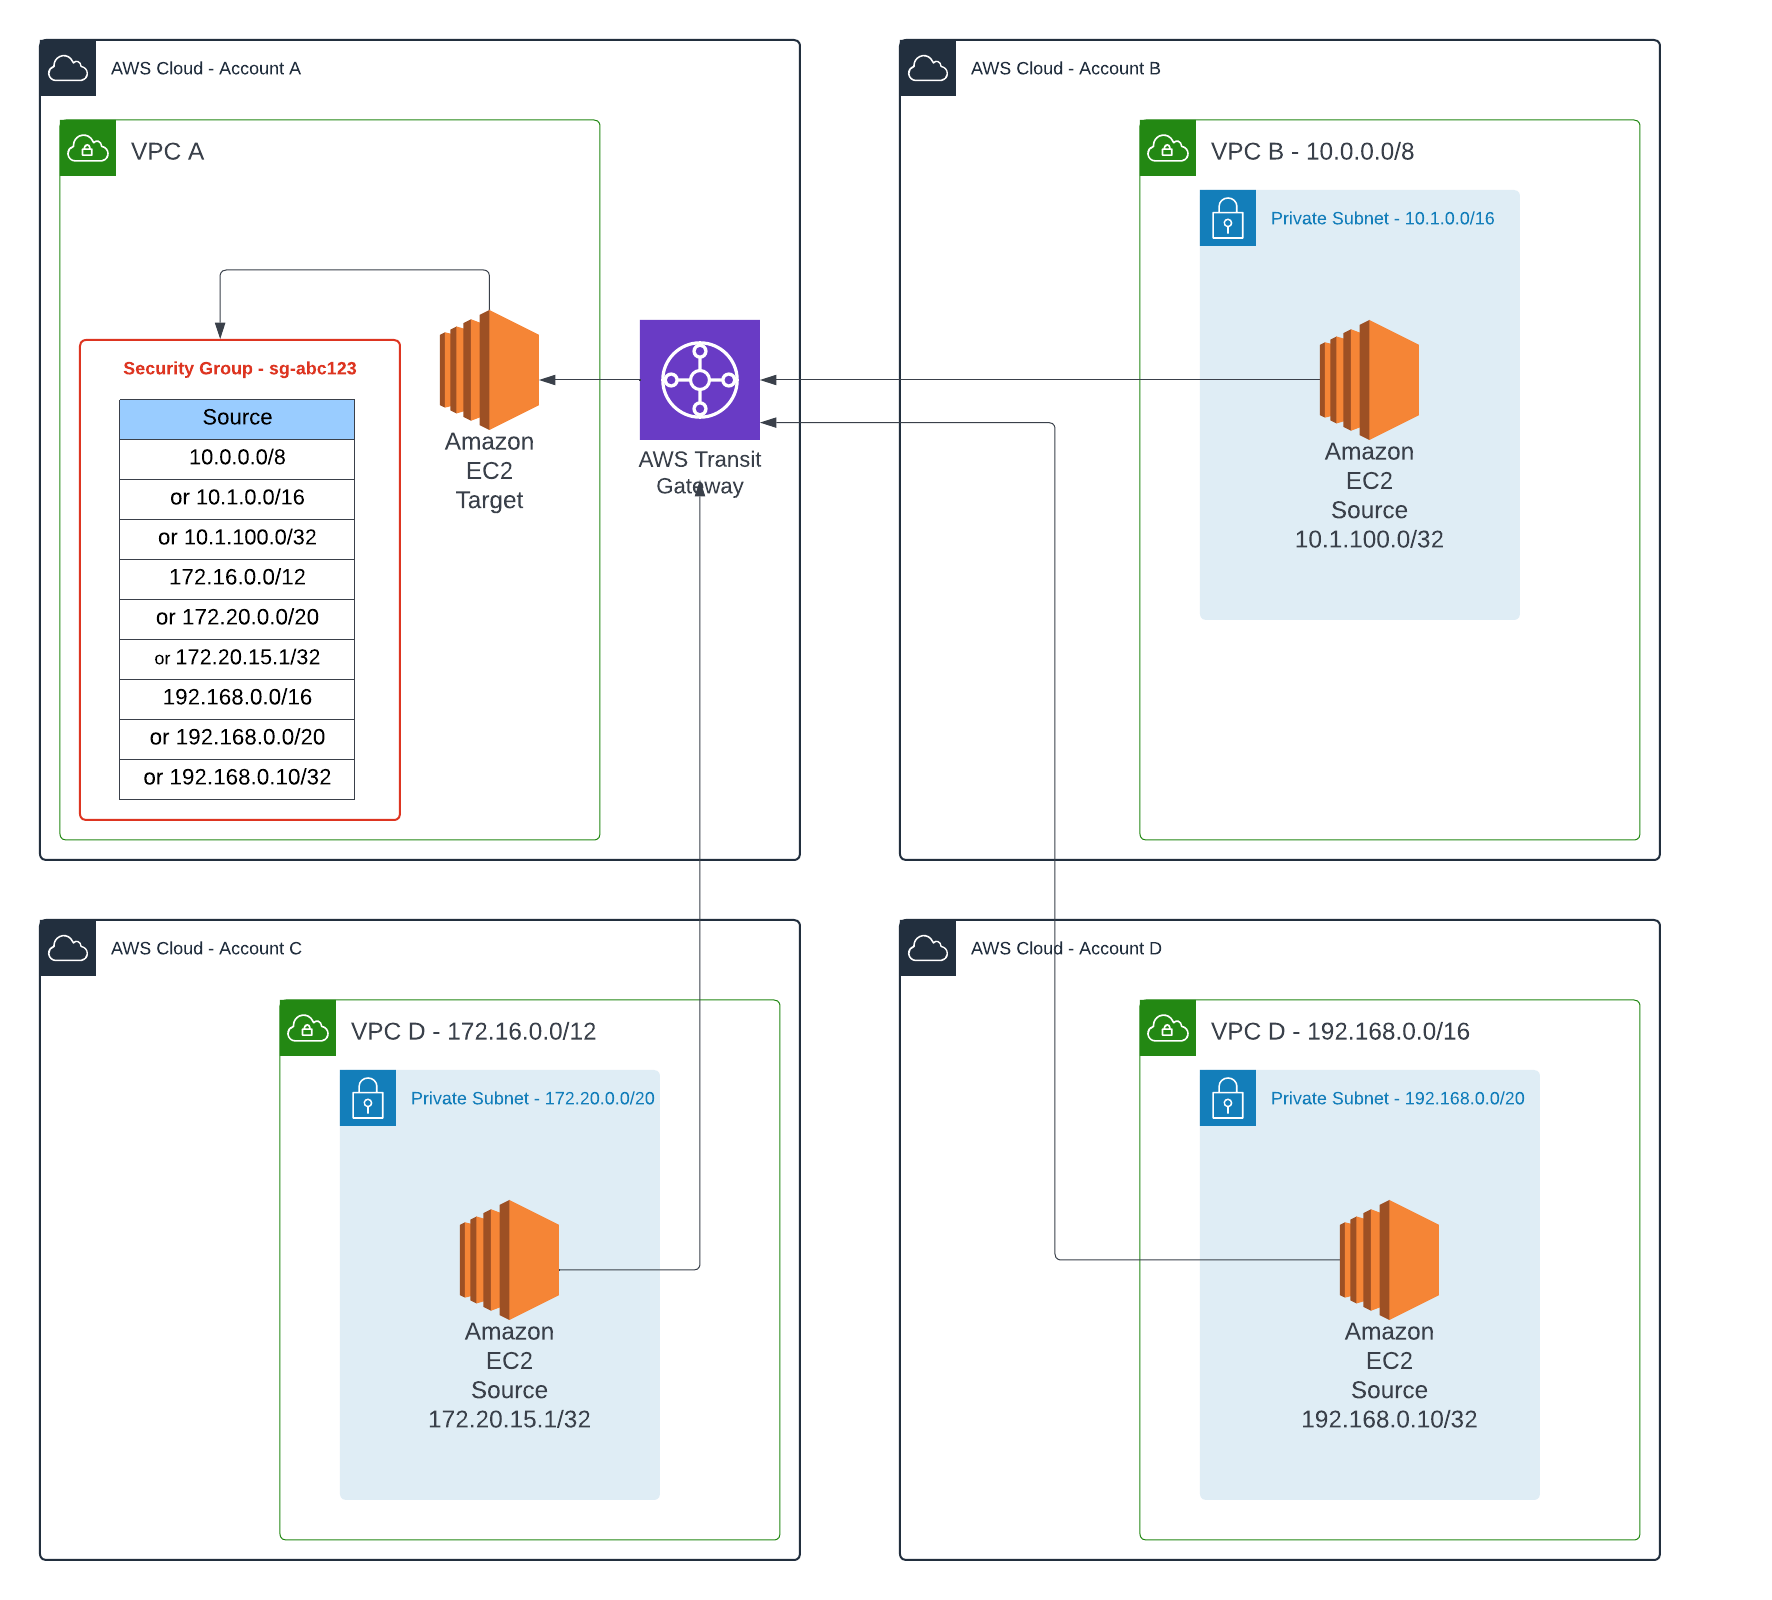Click the 'AWS Cloud - Account B' label

(1066, 68)
